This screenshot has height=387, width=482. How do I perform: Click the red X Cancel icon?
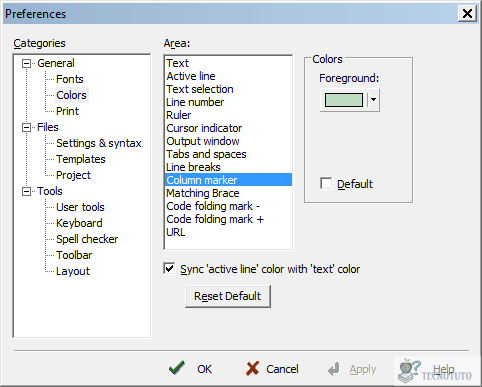252,369
